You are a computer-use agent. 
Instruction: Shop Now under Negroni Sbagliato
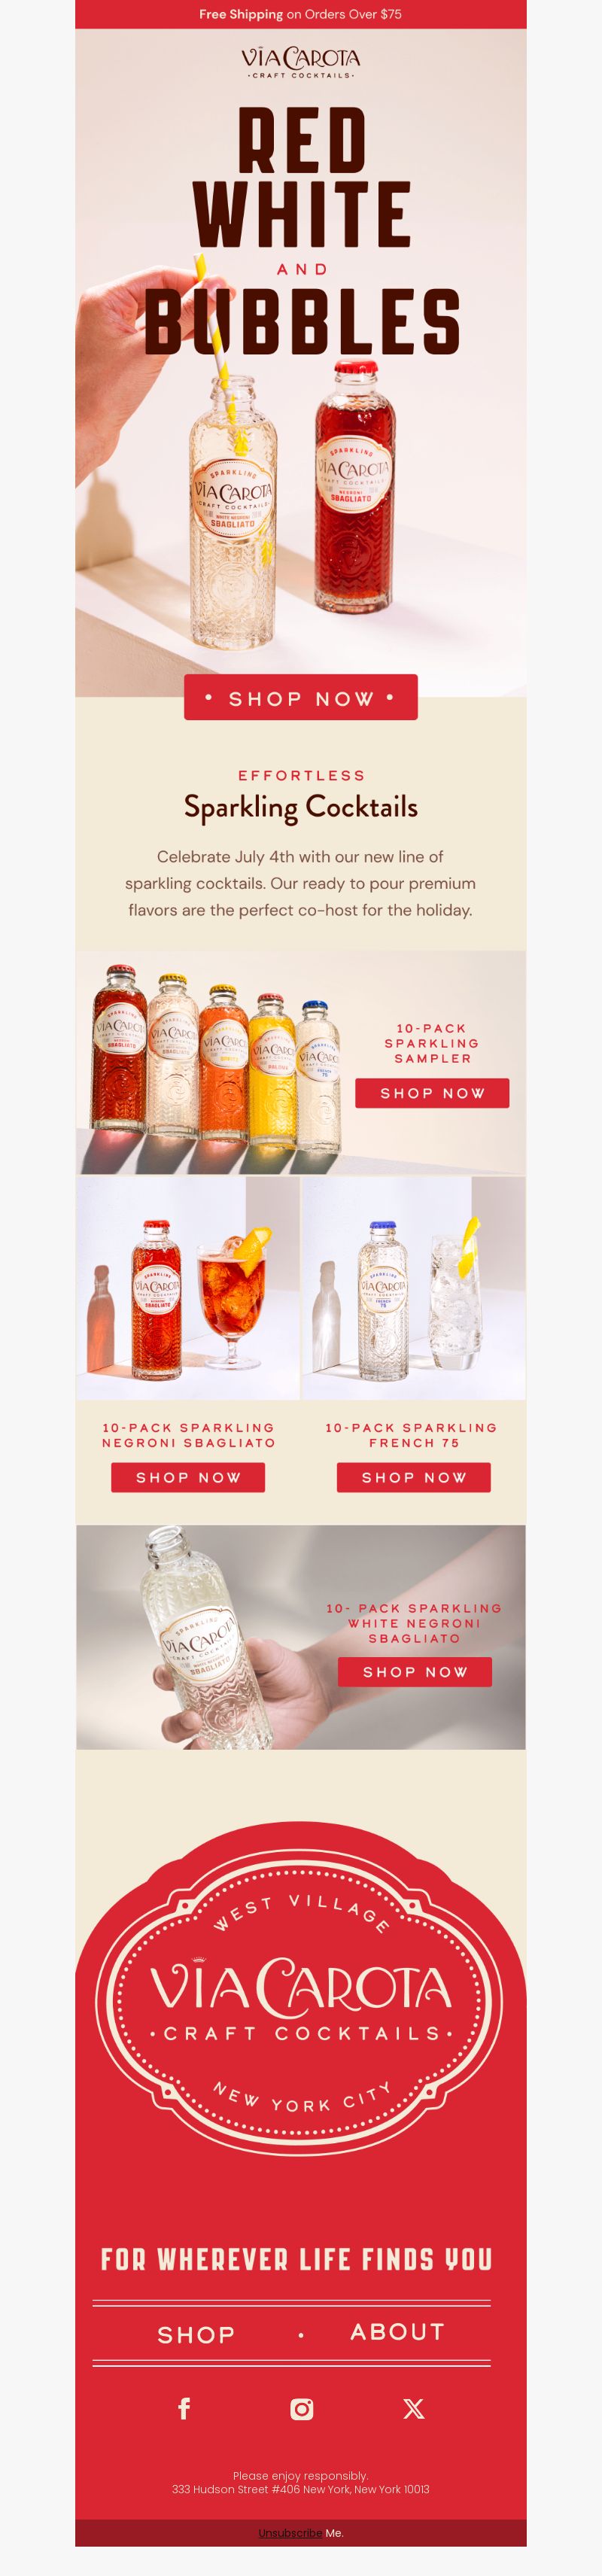click(188, 1477)
